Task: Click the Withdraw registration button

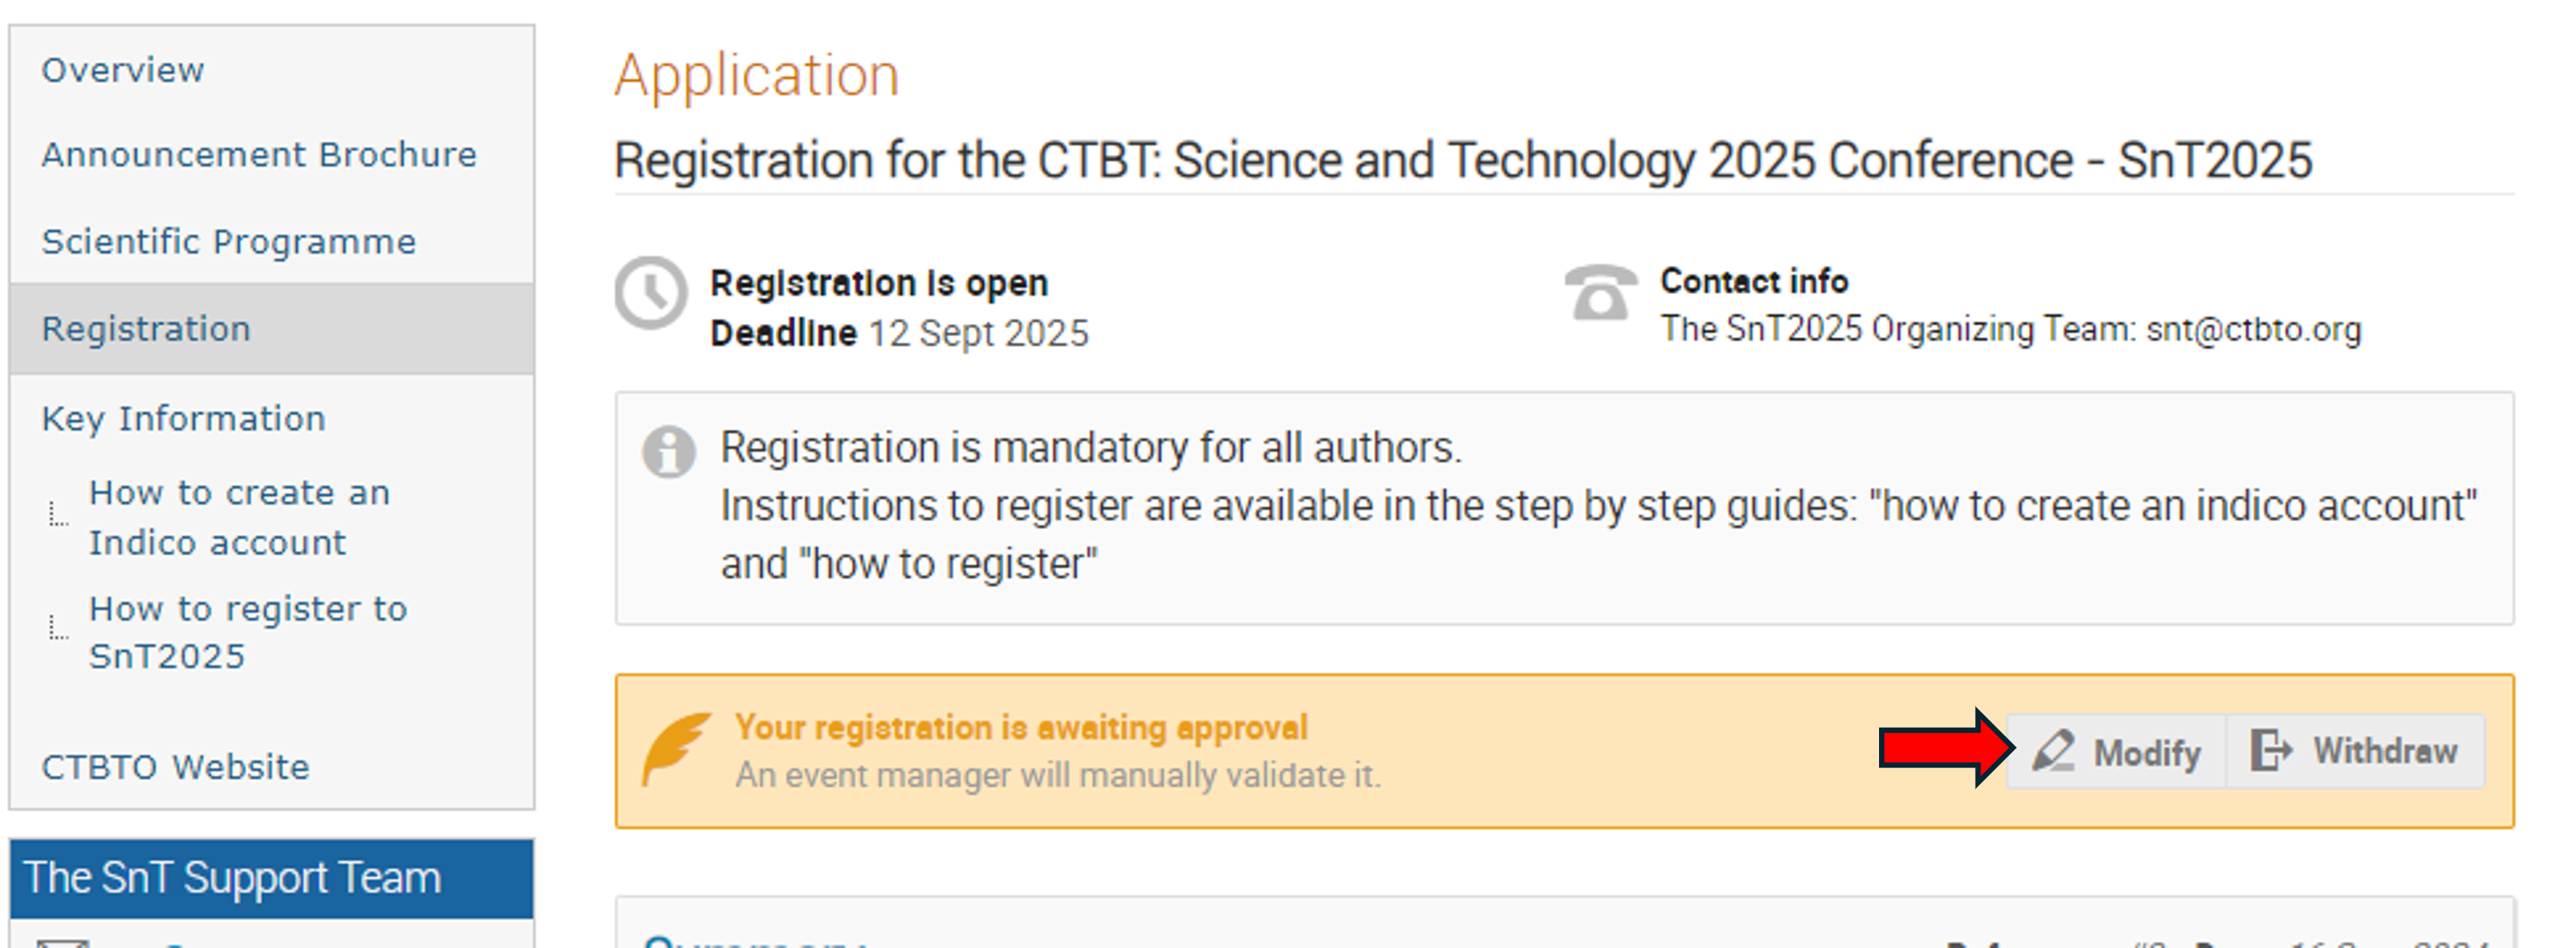Action: (2355, 751)
